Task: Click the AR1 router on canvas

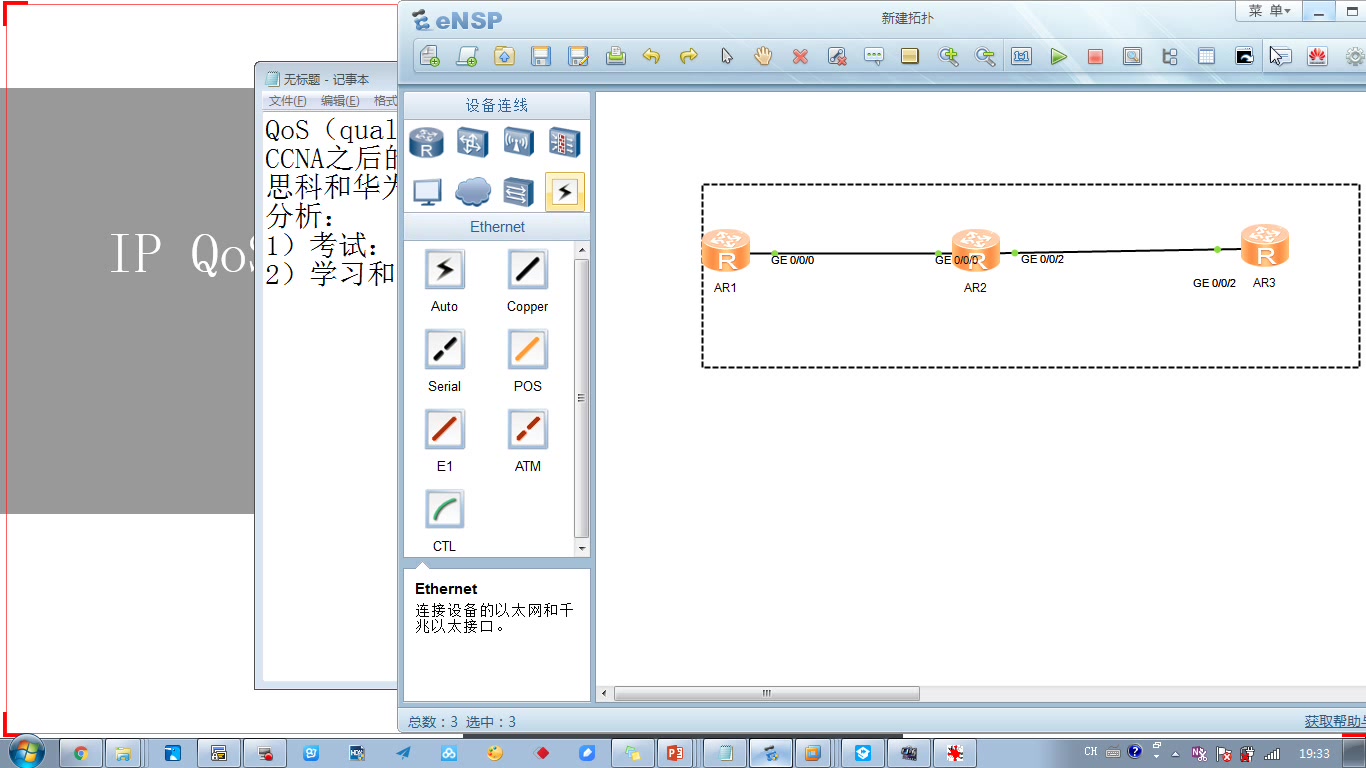Action: [x=726, y=251]
